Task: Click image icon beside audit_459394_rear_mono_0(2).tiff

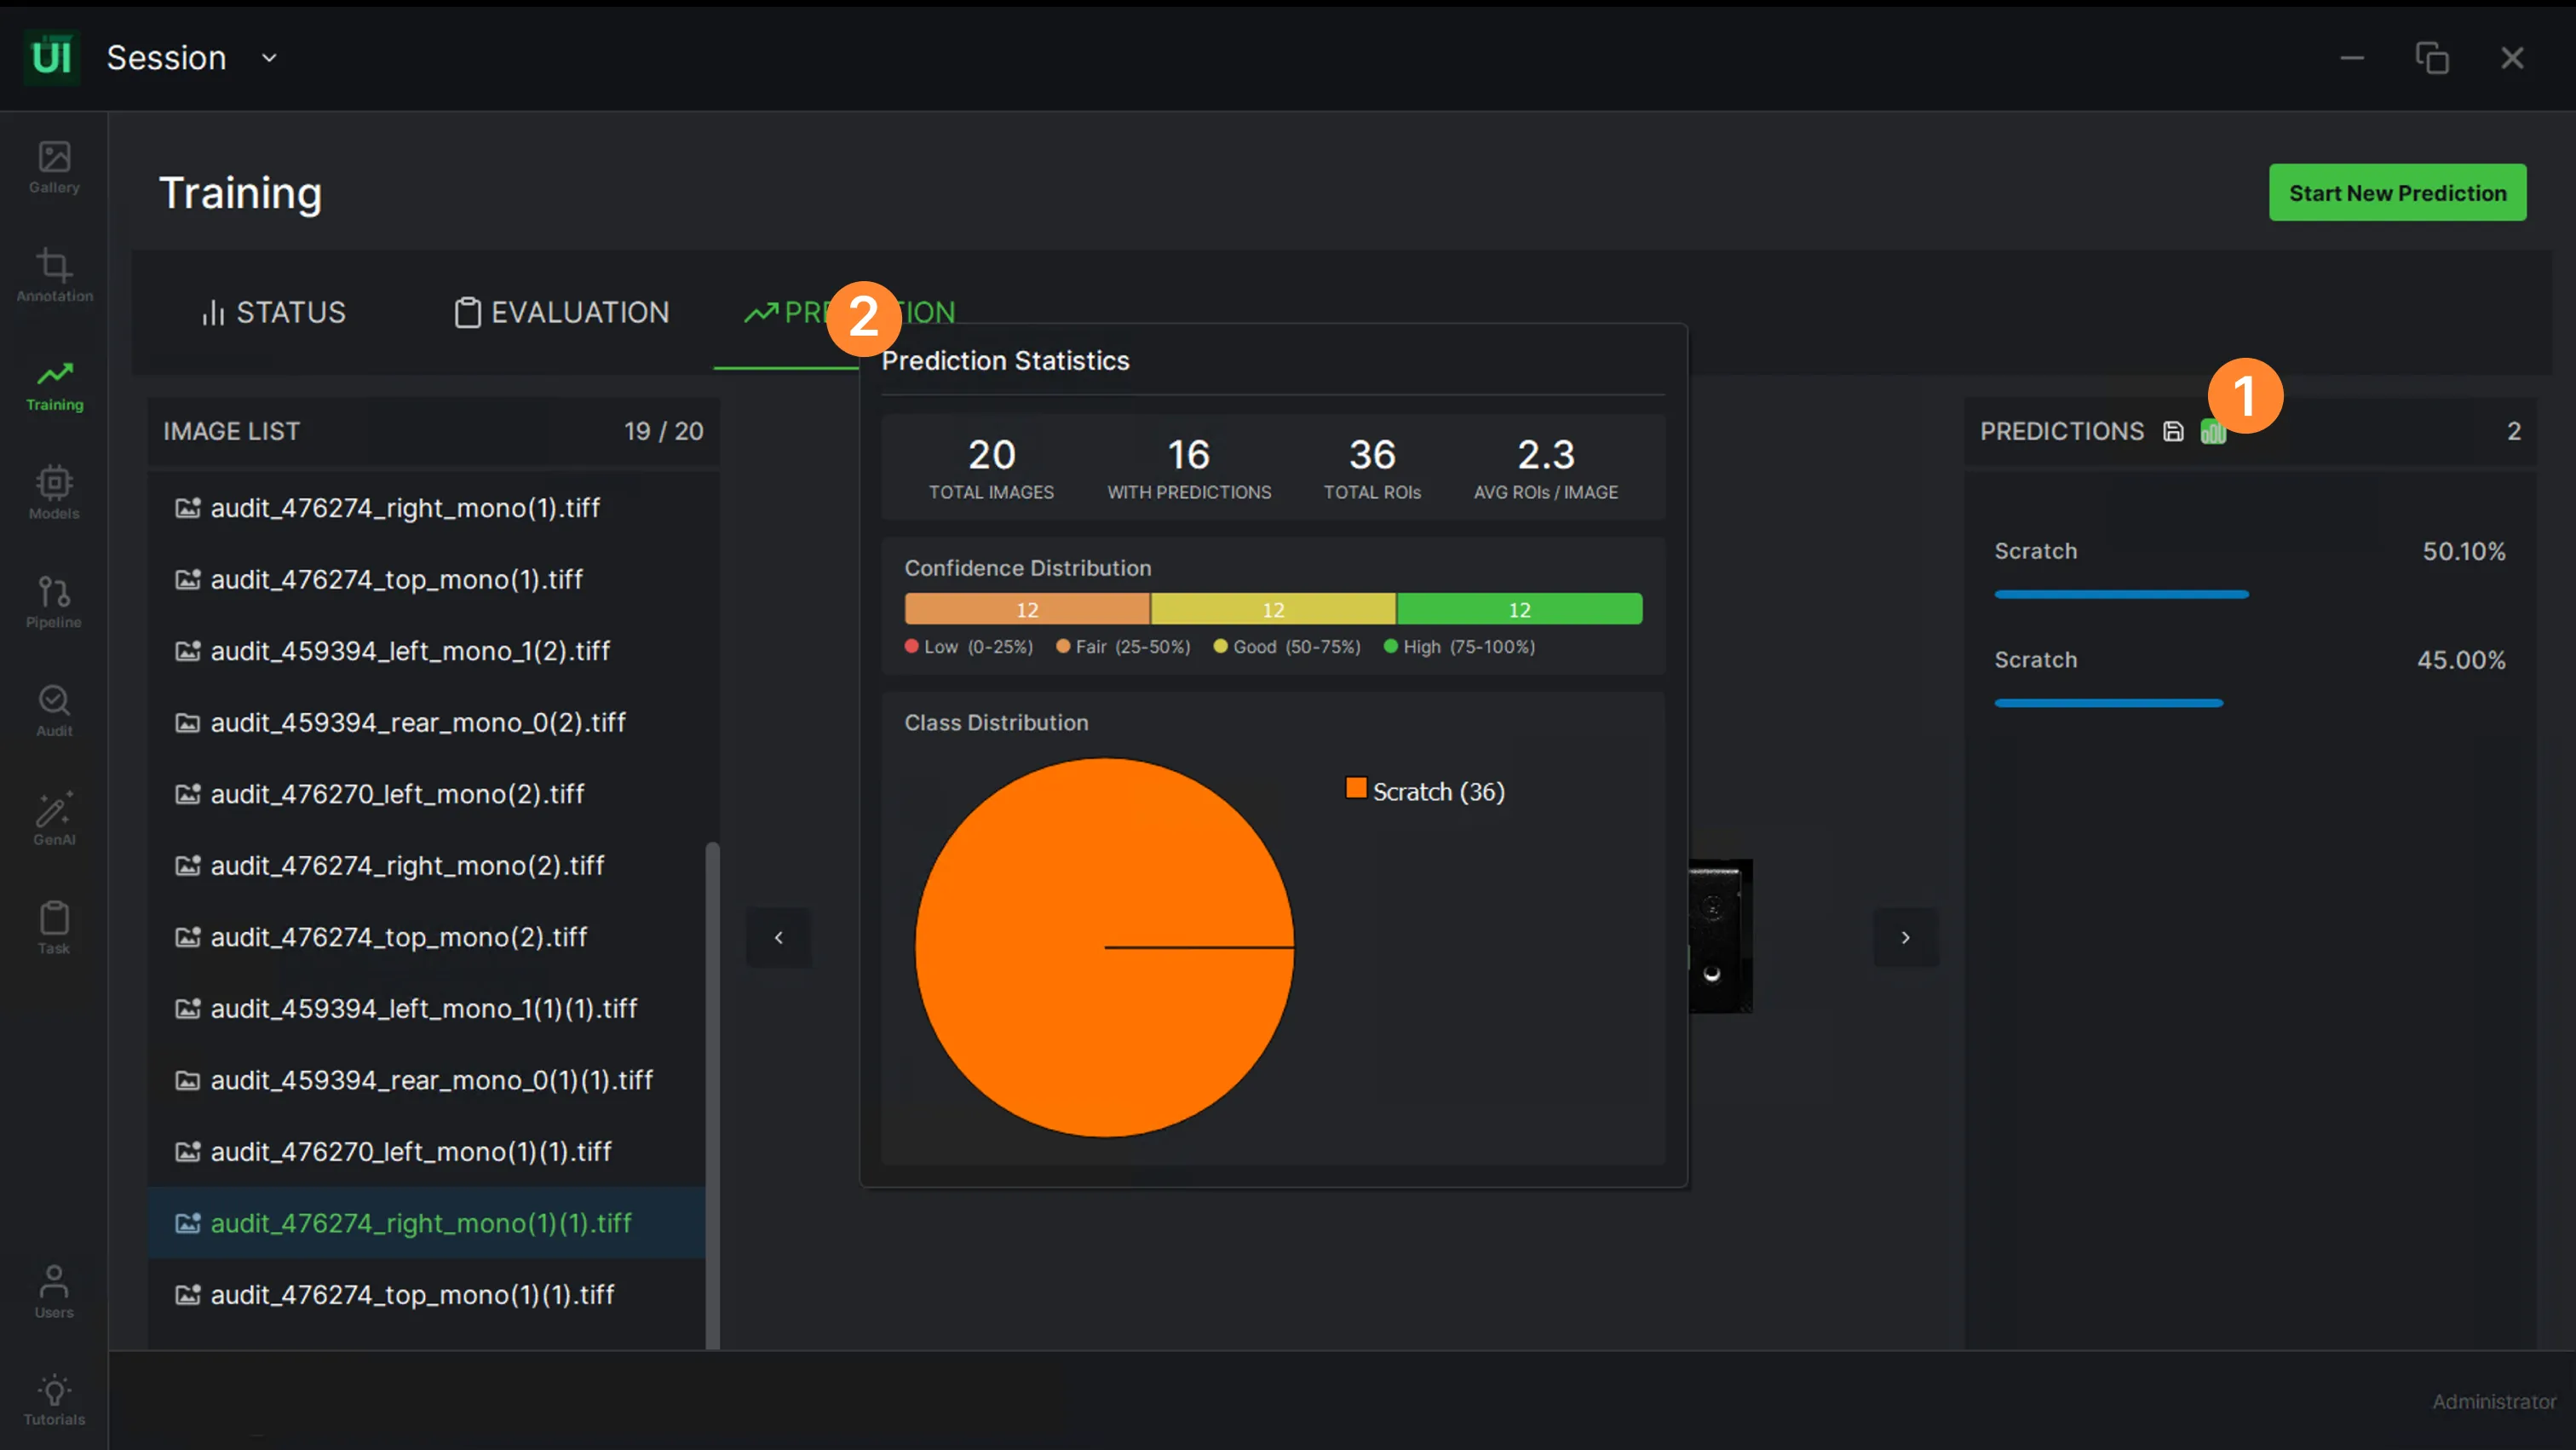Action: (188, 722)
